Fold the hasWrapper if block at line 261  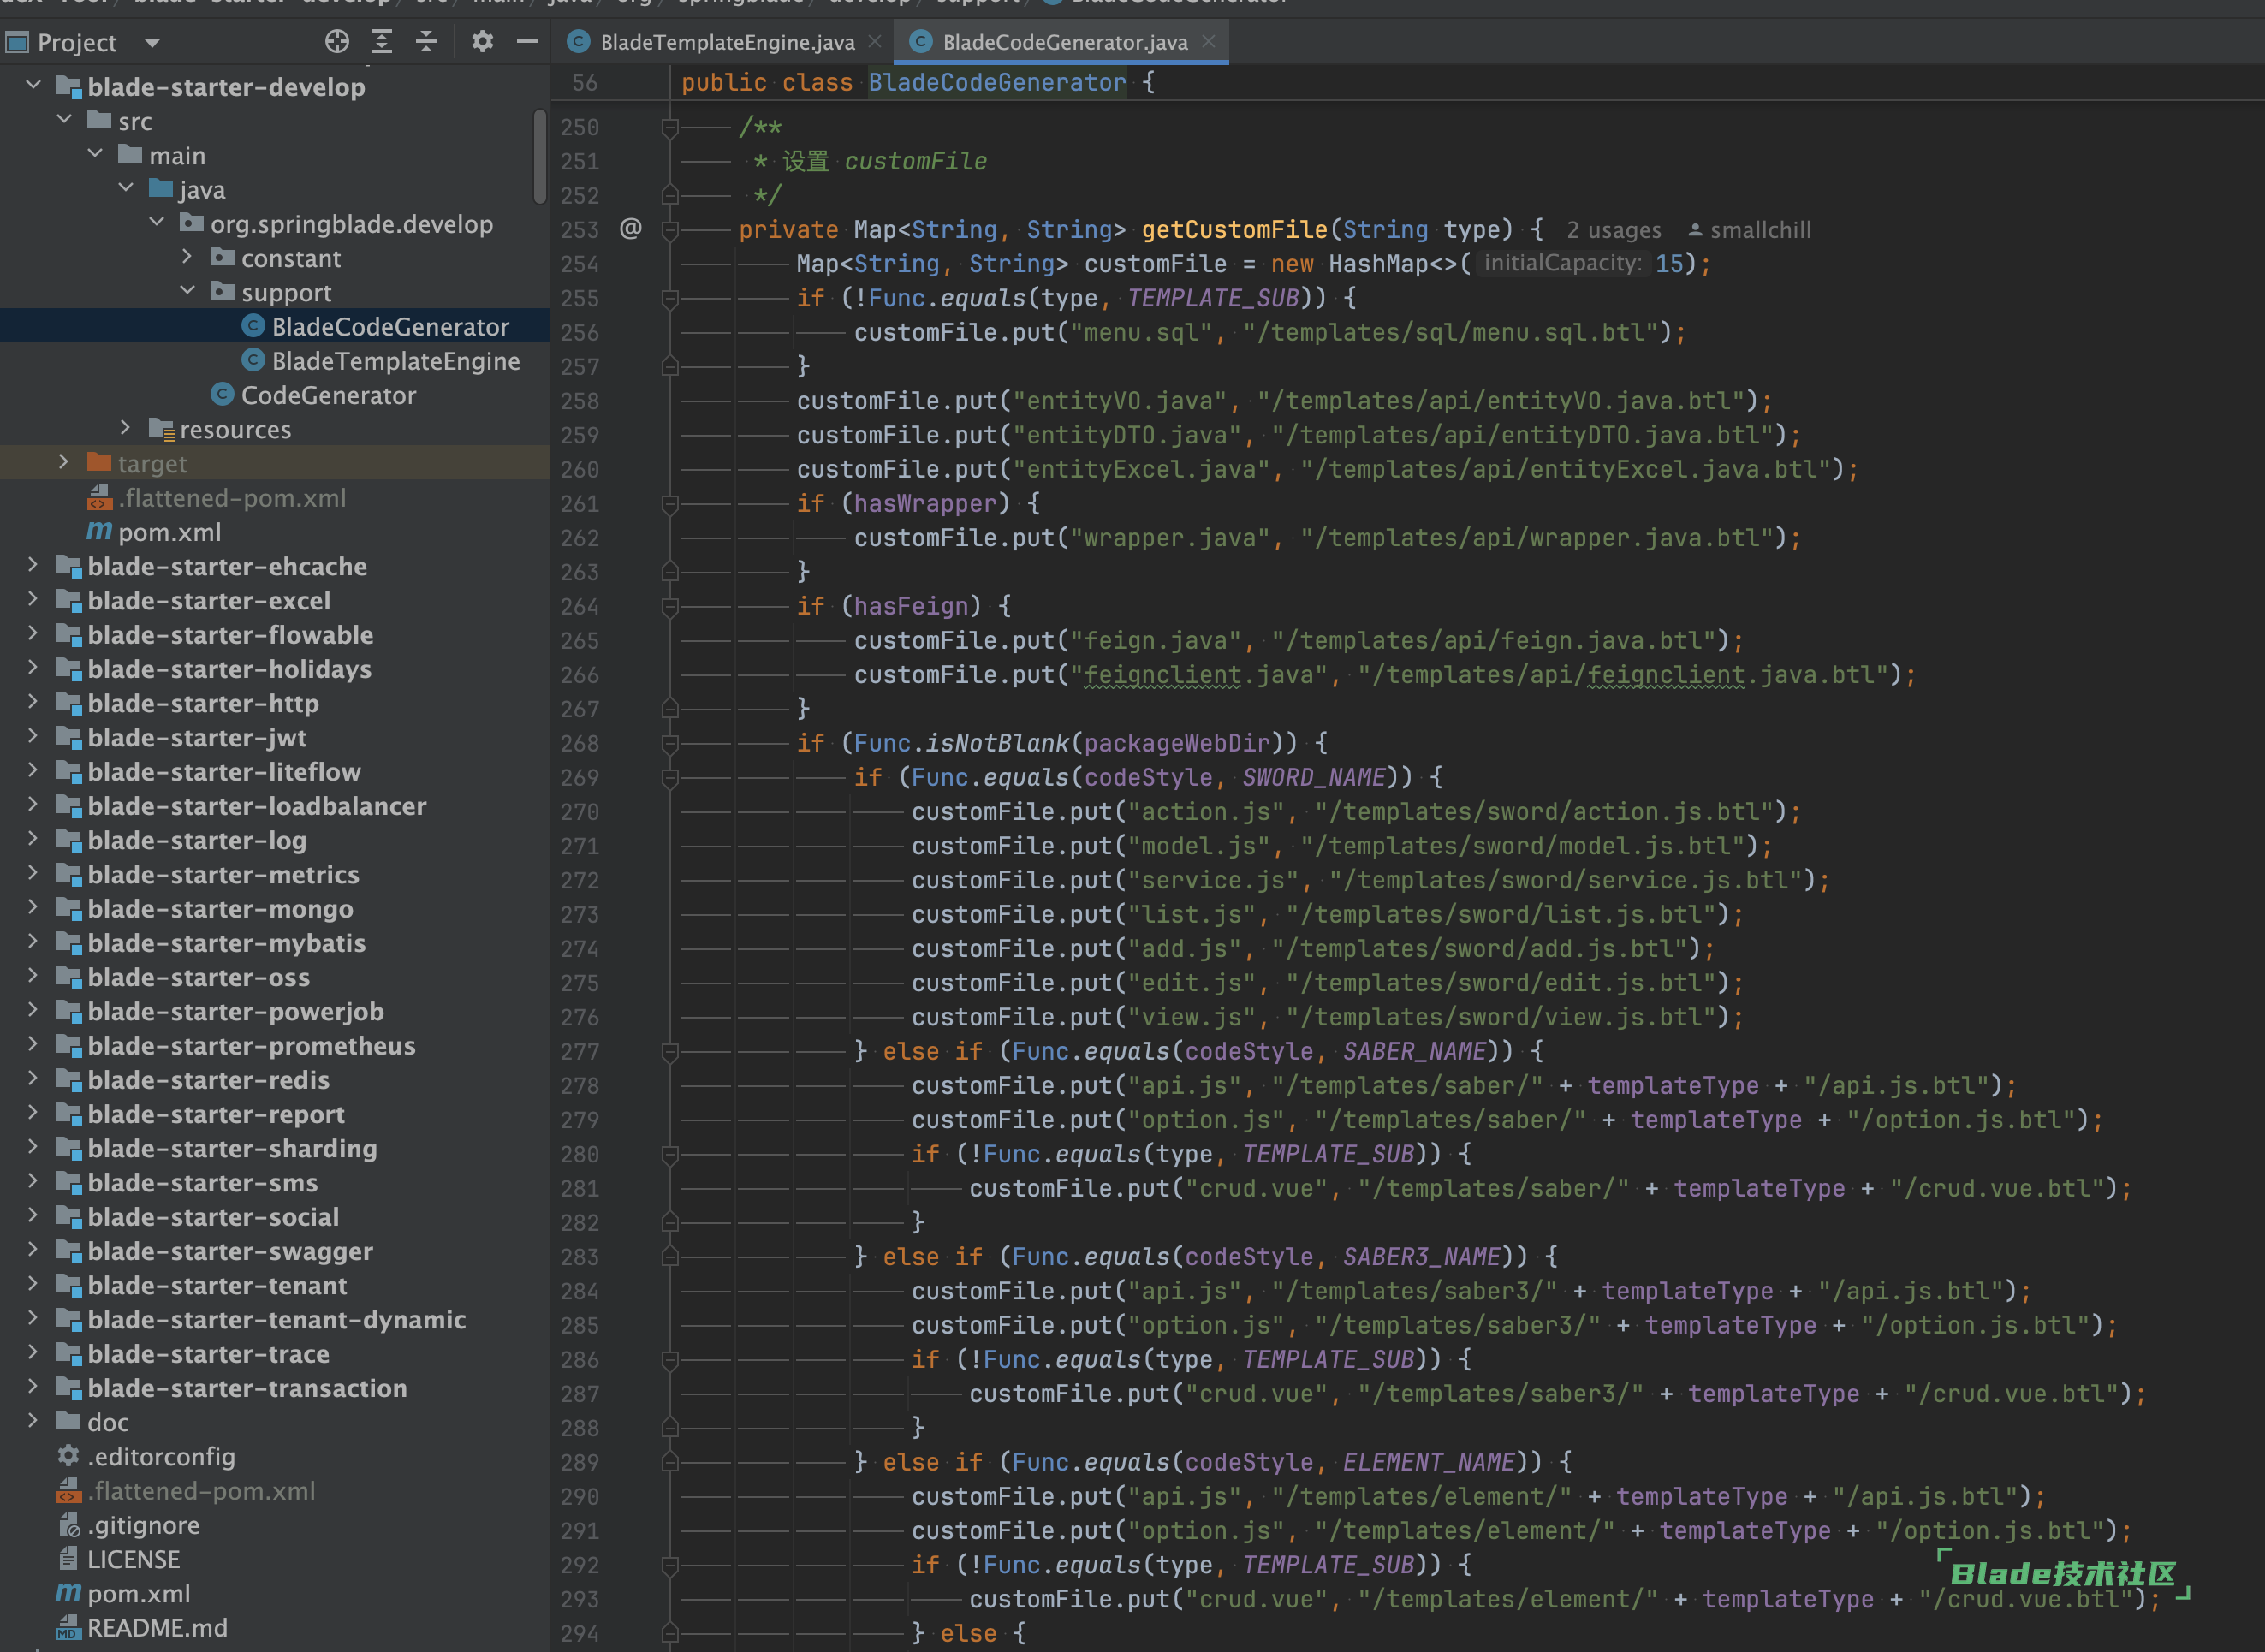[x=670, y=504]
